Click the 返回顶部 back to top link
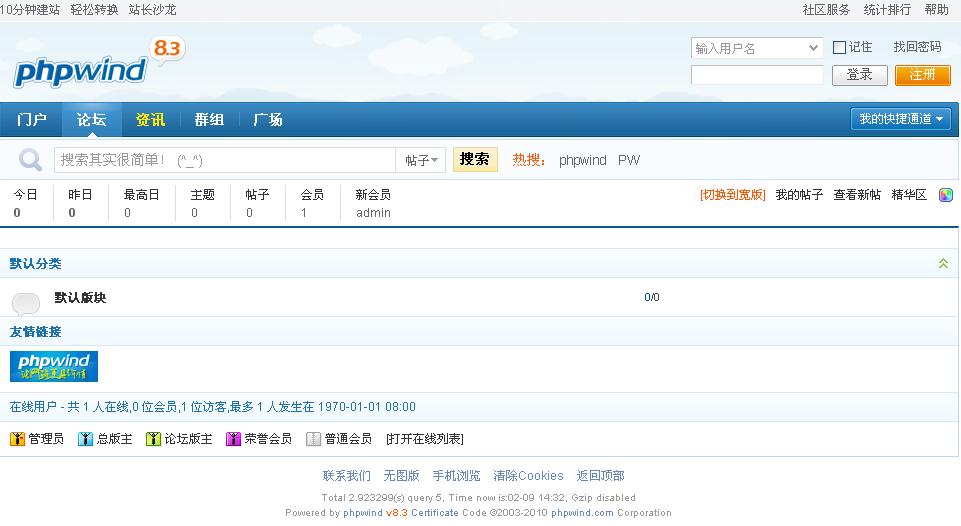961x526 pixels. tap(601, 476)
